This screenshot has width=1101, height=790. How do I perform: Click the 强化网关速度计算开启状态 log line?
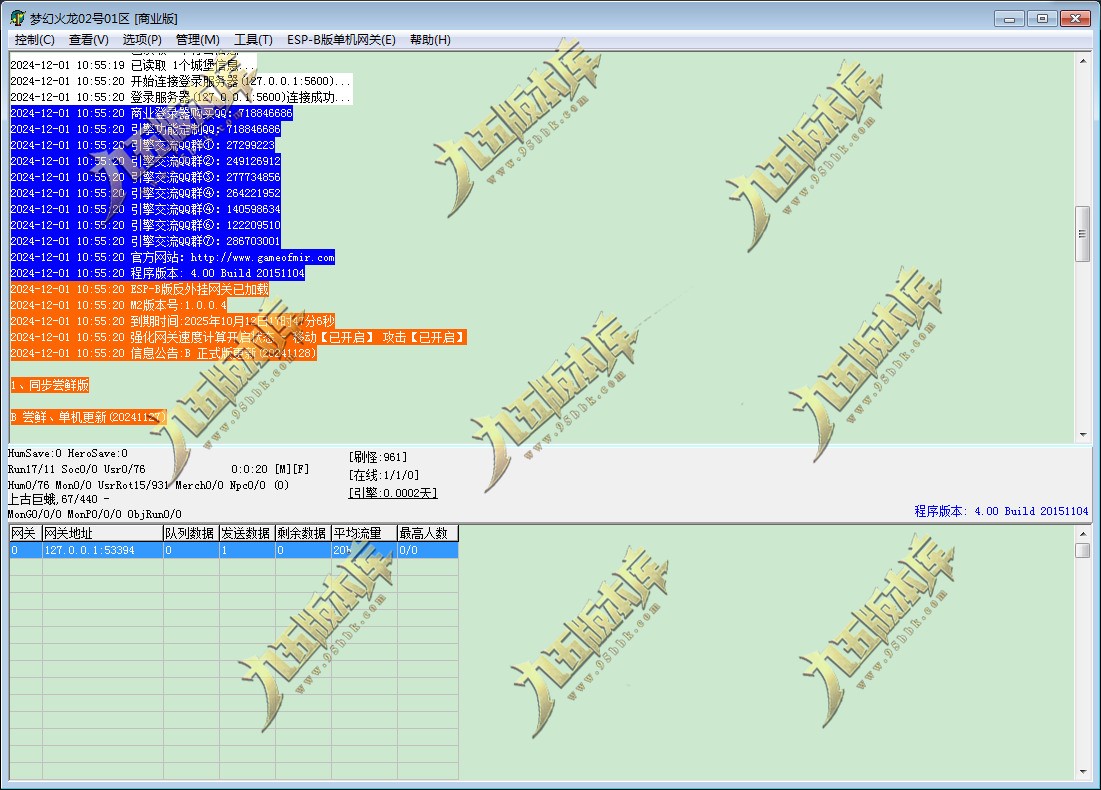click(x=239, y=337)
